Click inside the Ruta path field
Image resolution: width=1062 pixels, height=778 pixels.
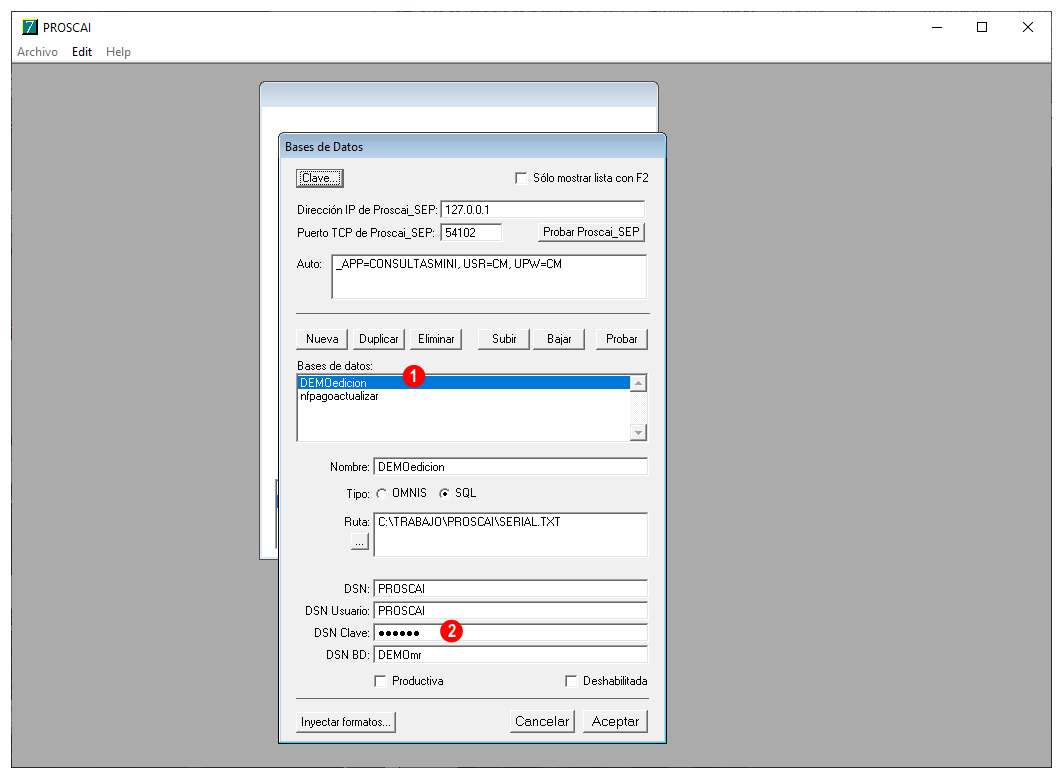[x=511, y=535]
